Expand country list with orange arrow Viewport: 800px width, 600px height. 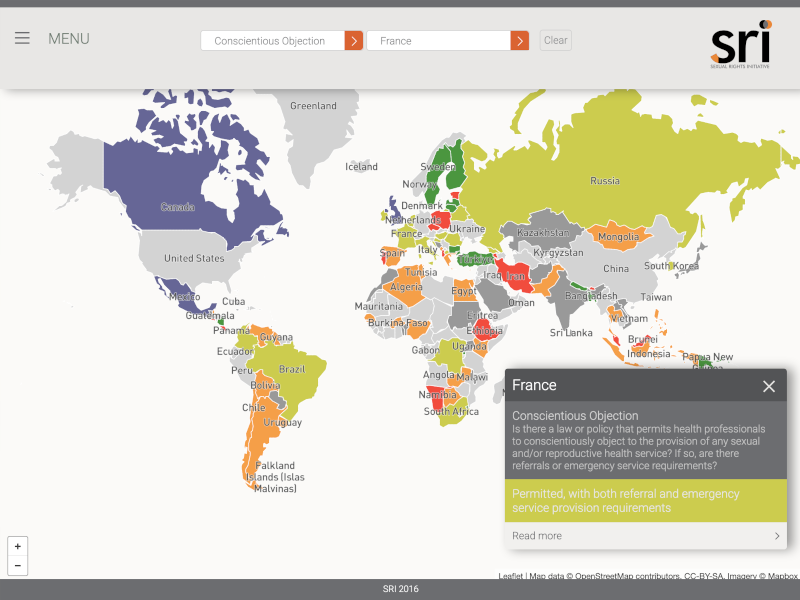coord(520,41)
